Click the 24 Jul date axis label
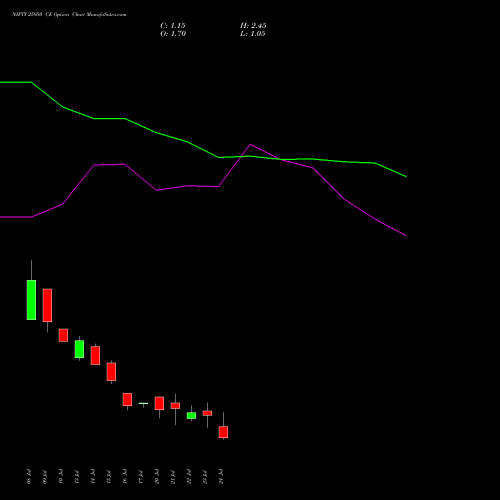 [x=221, y=477]
